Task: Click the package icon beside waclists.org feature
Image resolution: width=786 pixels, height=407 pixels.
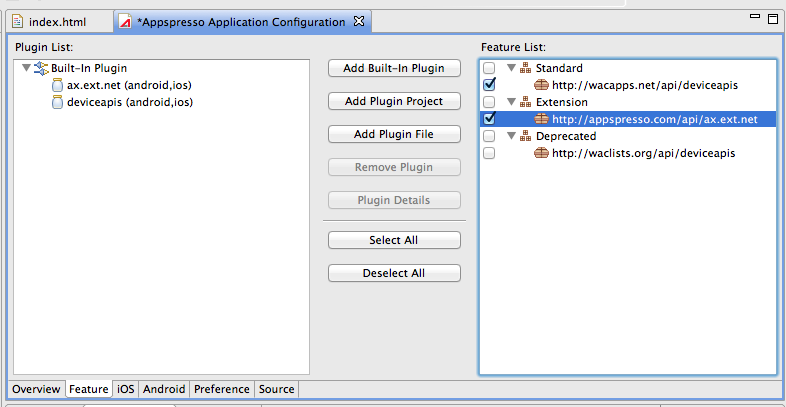Action: click(x=541, y=153)
